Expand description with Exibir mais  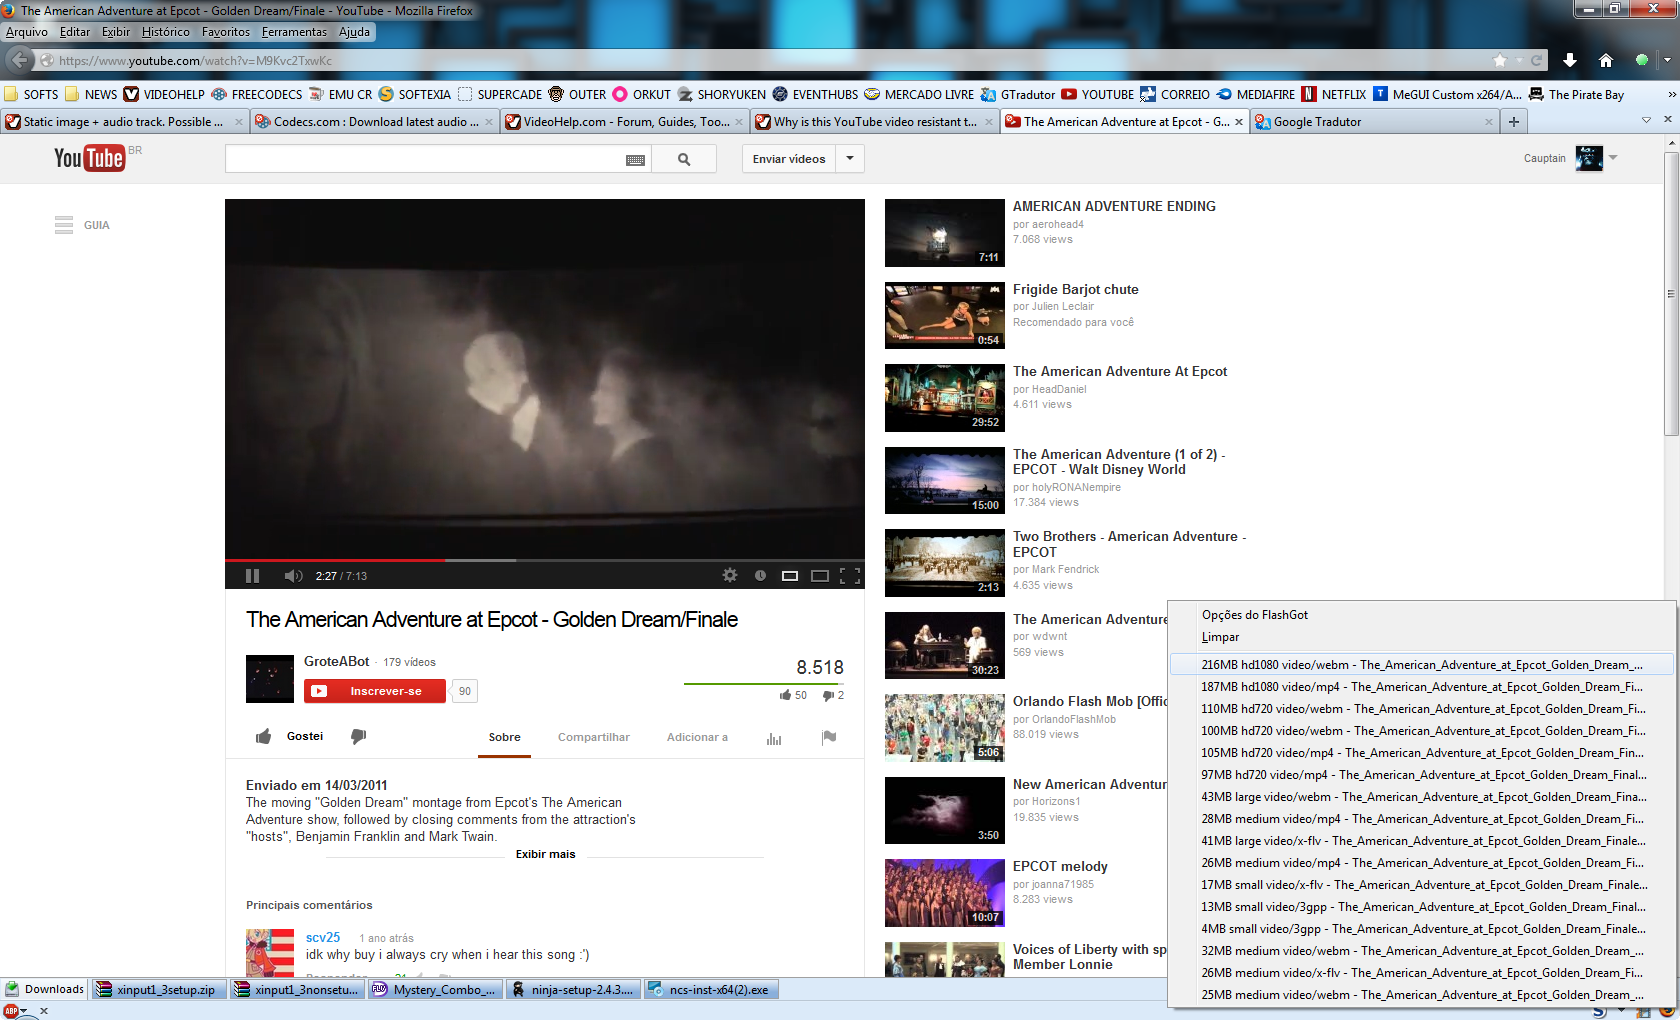[545, 854]
